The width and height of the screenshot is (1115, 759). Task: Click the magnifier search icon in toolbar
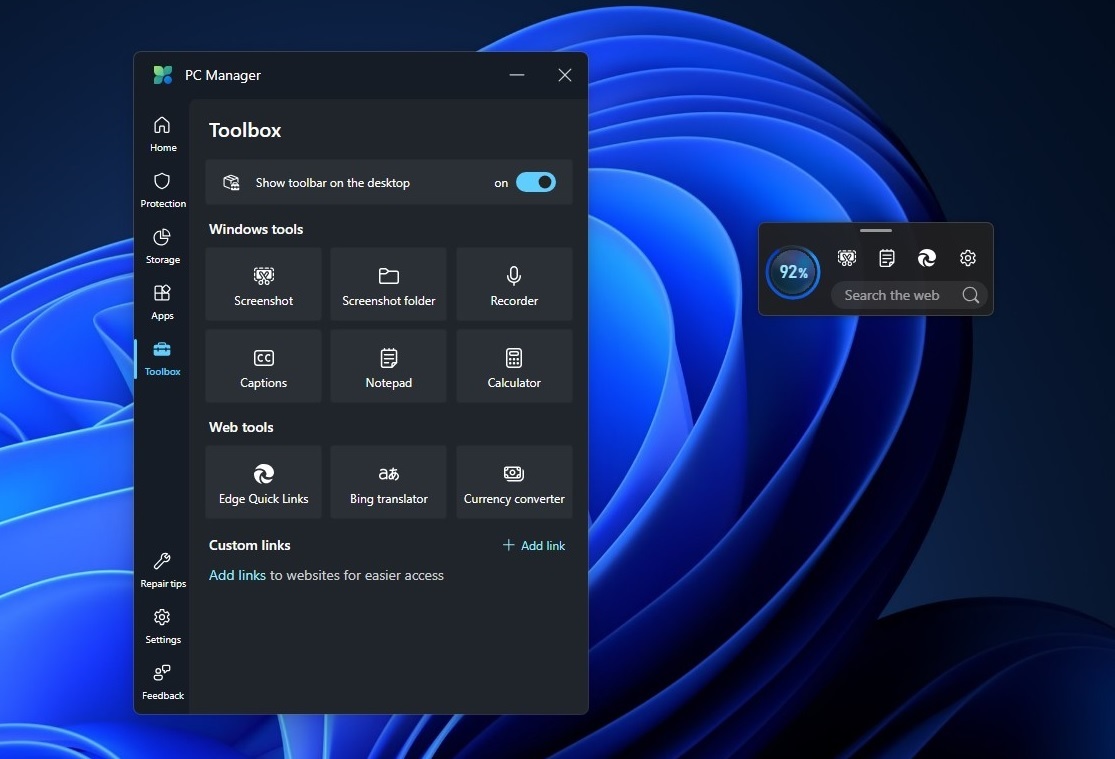pyautogui.click(x=971, y=295)
